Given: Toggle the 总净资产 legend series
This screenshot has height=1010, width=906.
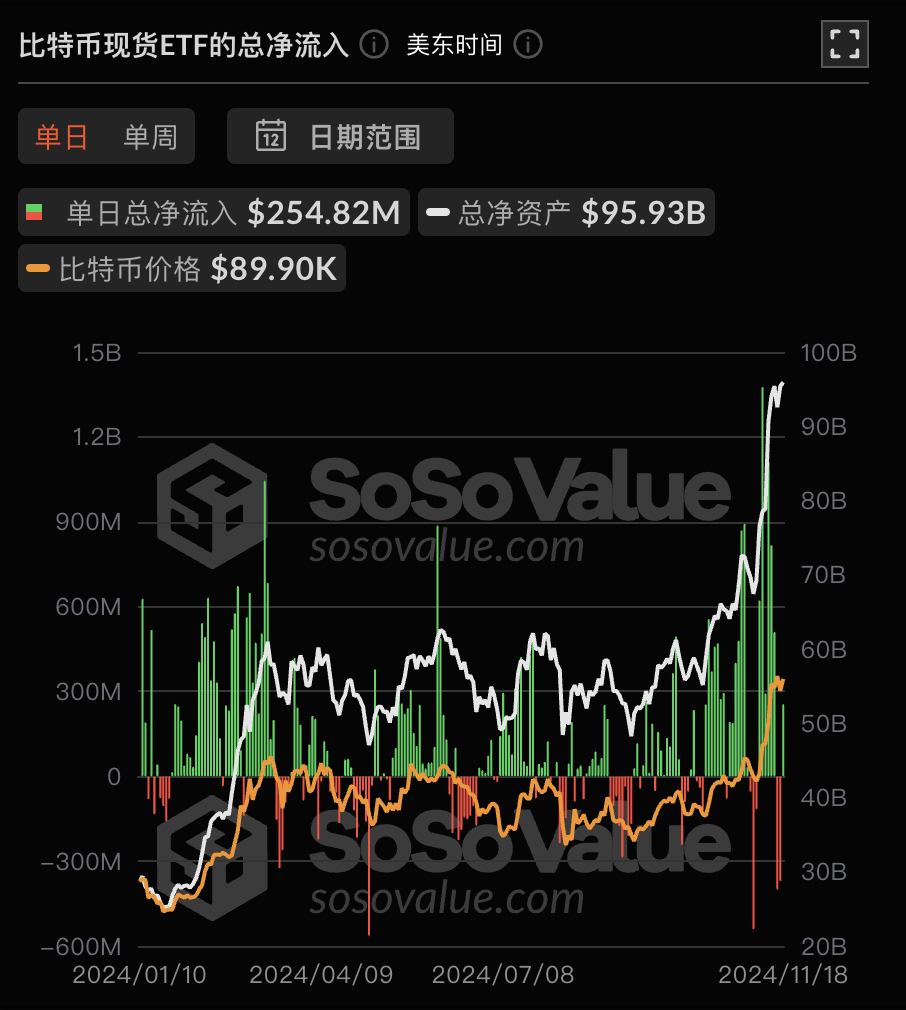Looking at the screenshot, I should [566, 212].
